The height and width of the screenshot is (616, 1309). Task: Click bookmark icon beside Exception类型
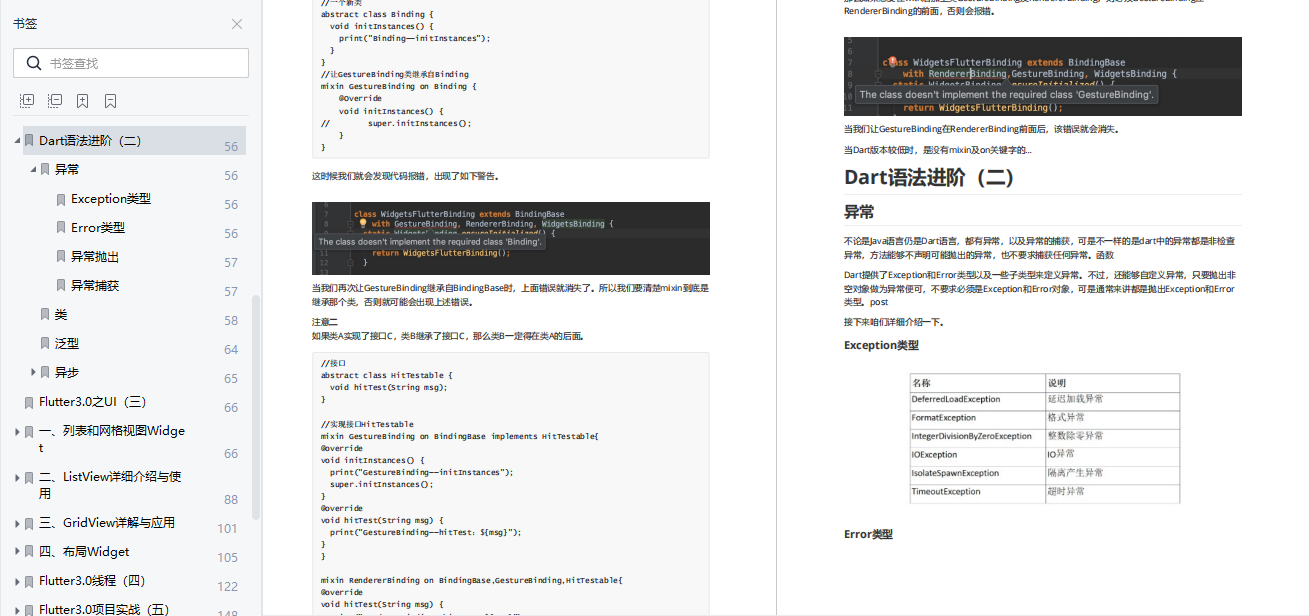pyautogui.click(x=61, y=199)
